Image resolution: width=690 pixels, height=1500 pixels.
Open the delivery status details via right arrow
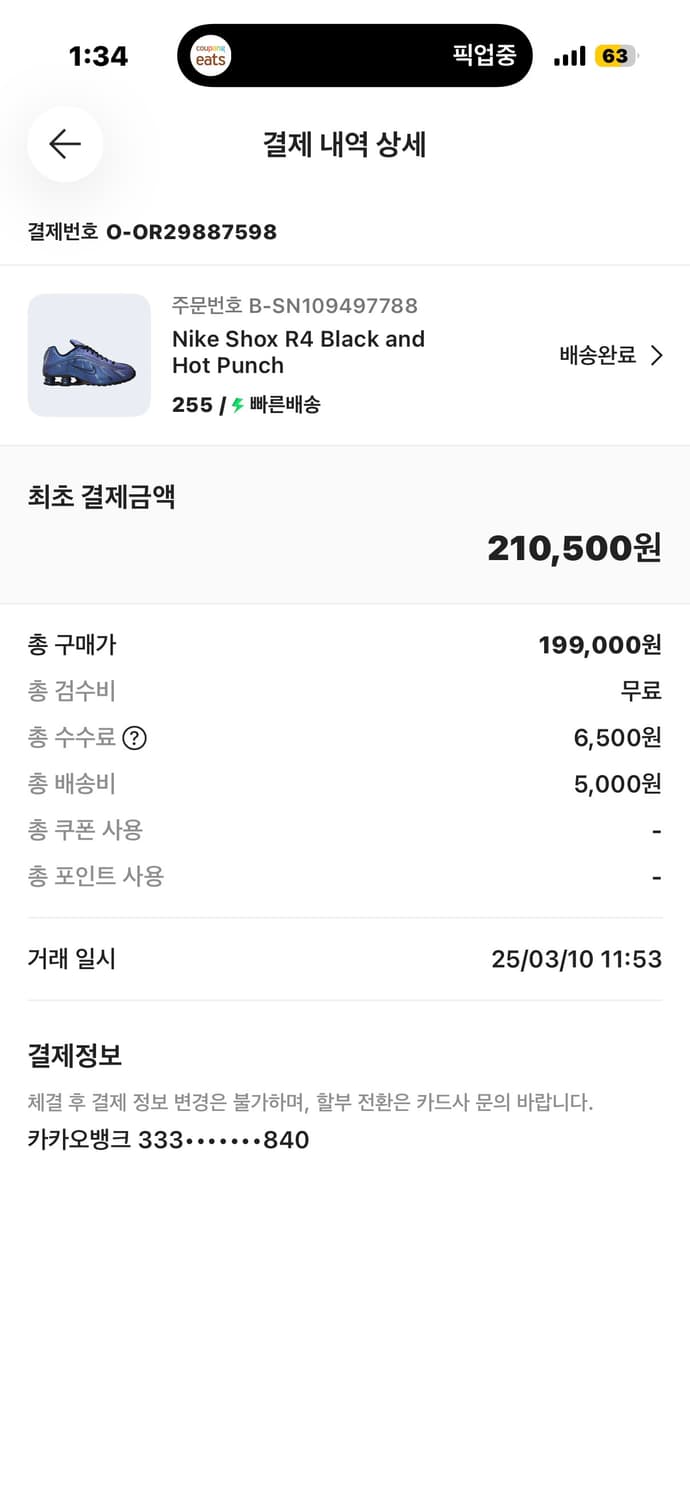658,355
